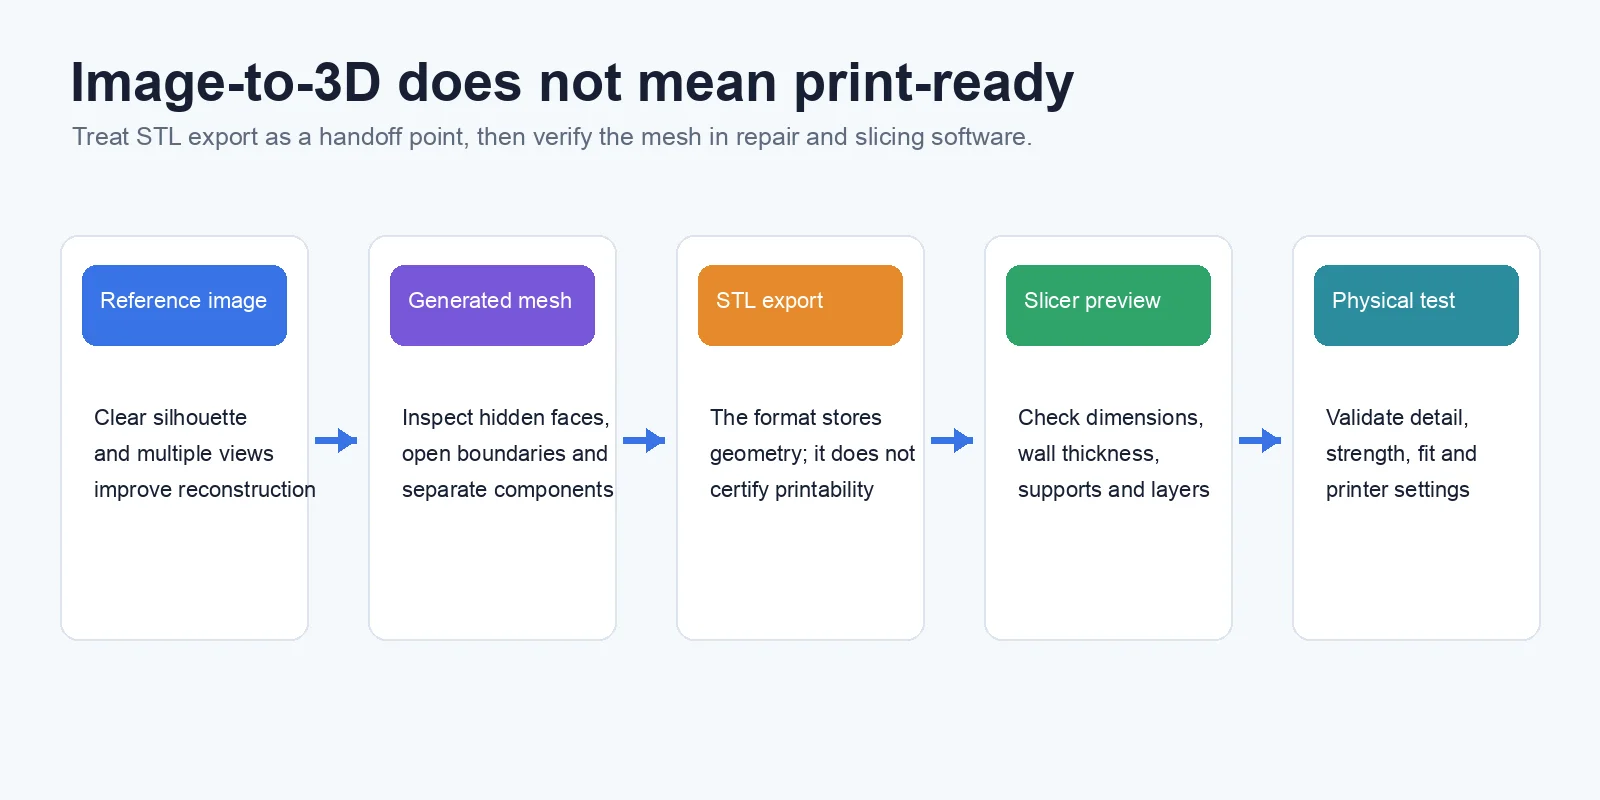
Task: Click empty lower area of Slicer preview card
Action: coord(1108,575)
